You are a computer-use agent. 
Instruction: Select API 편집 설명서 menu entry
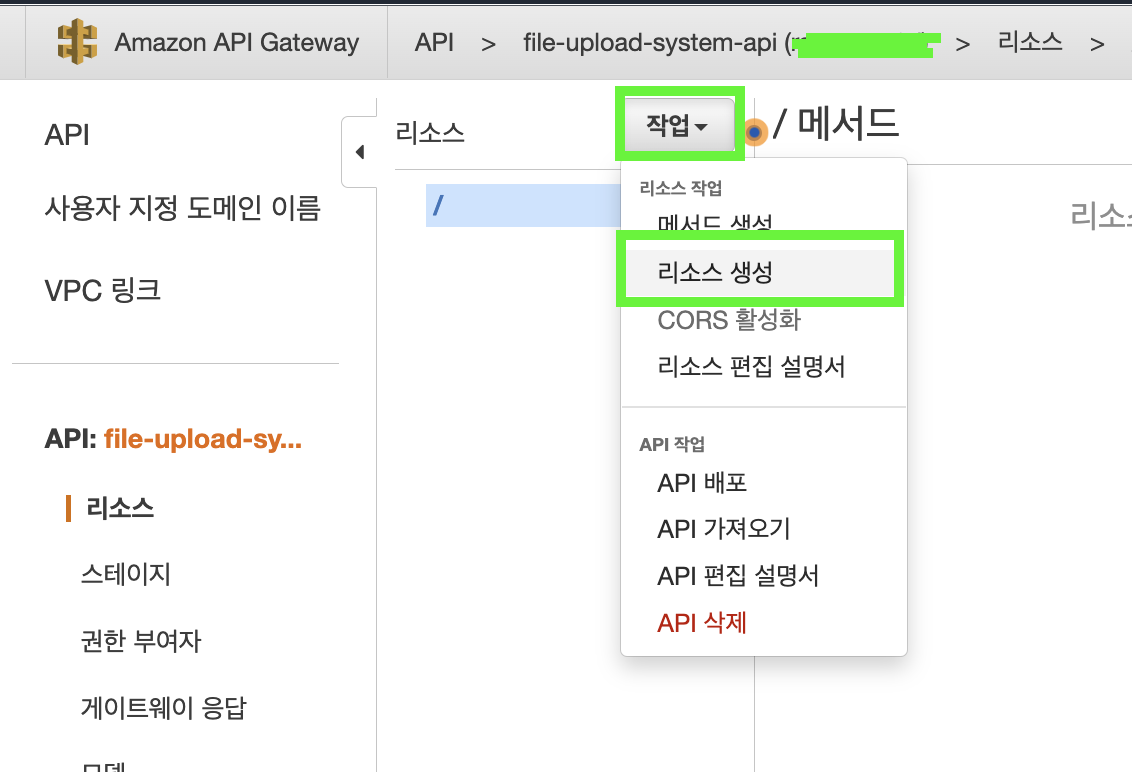(738, 576)
